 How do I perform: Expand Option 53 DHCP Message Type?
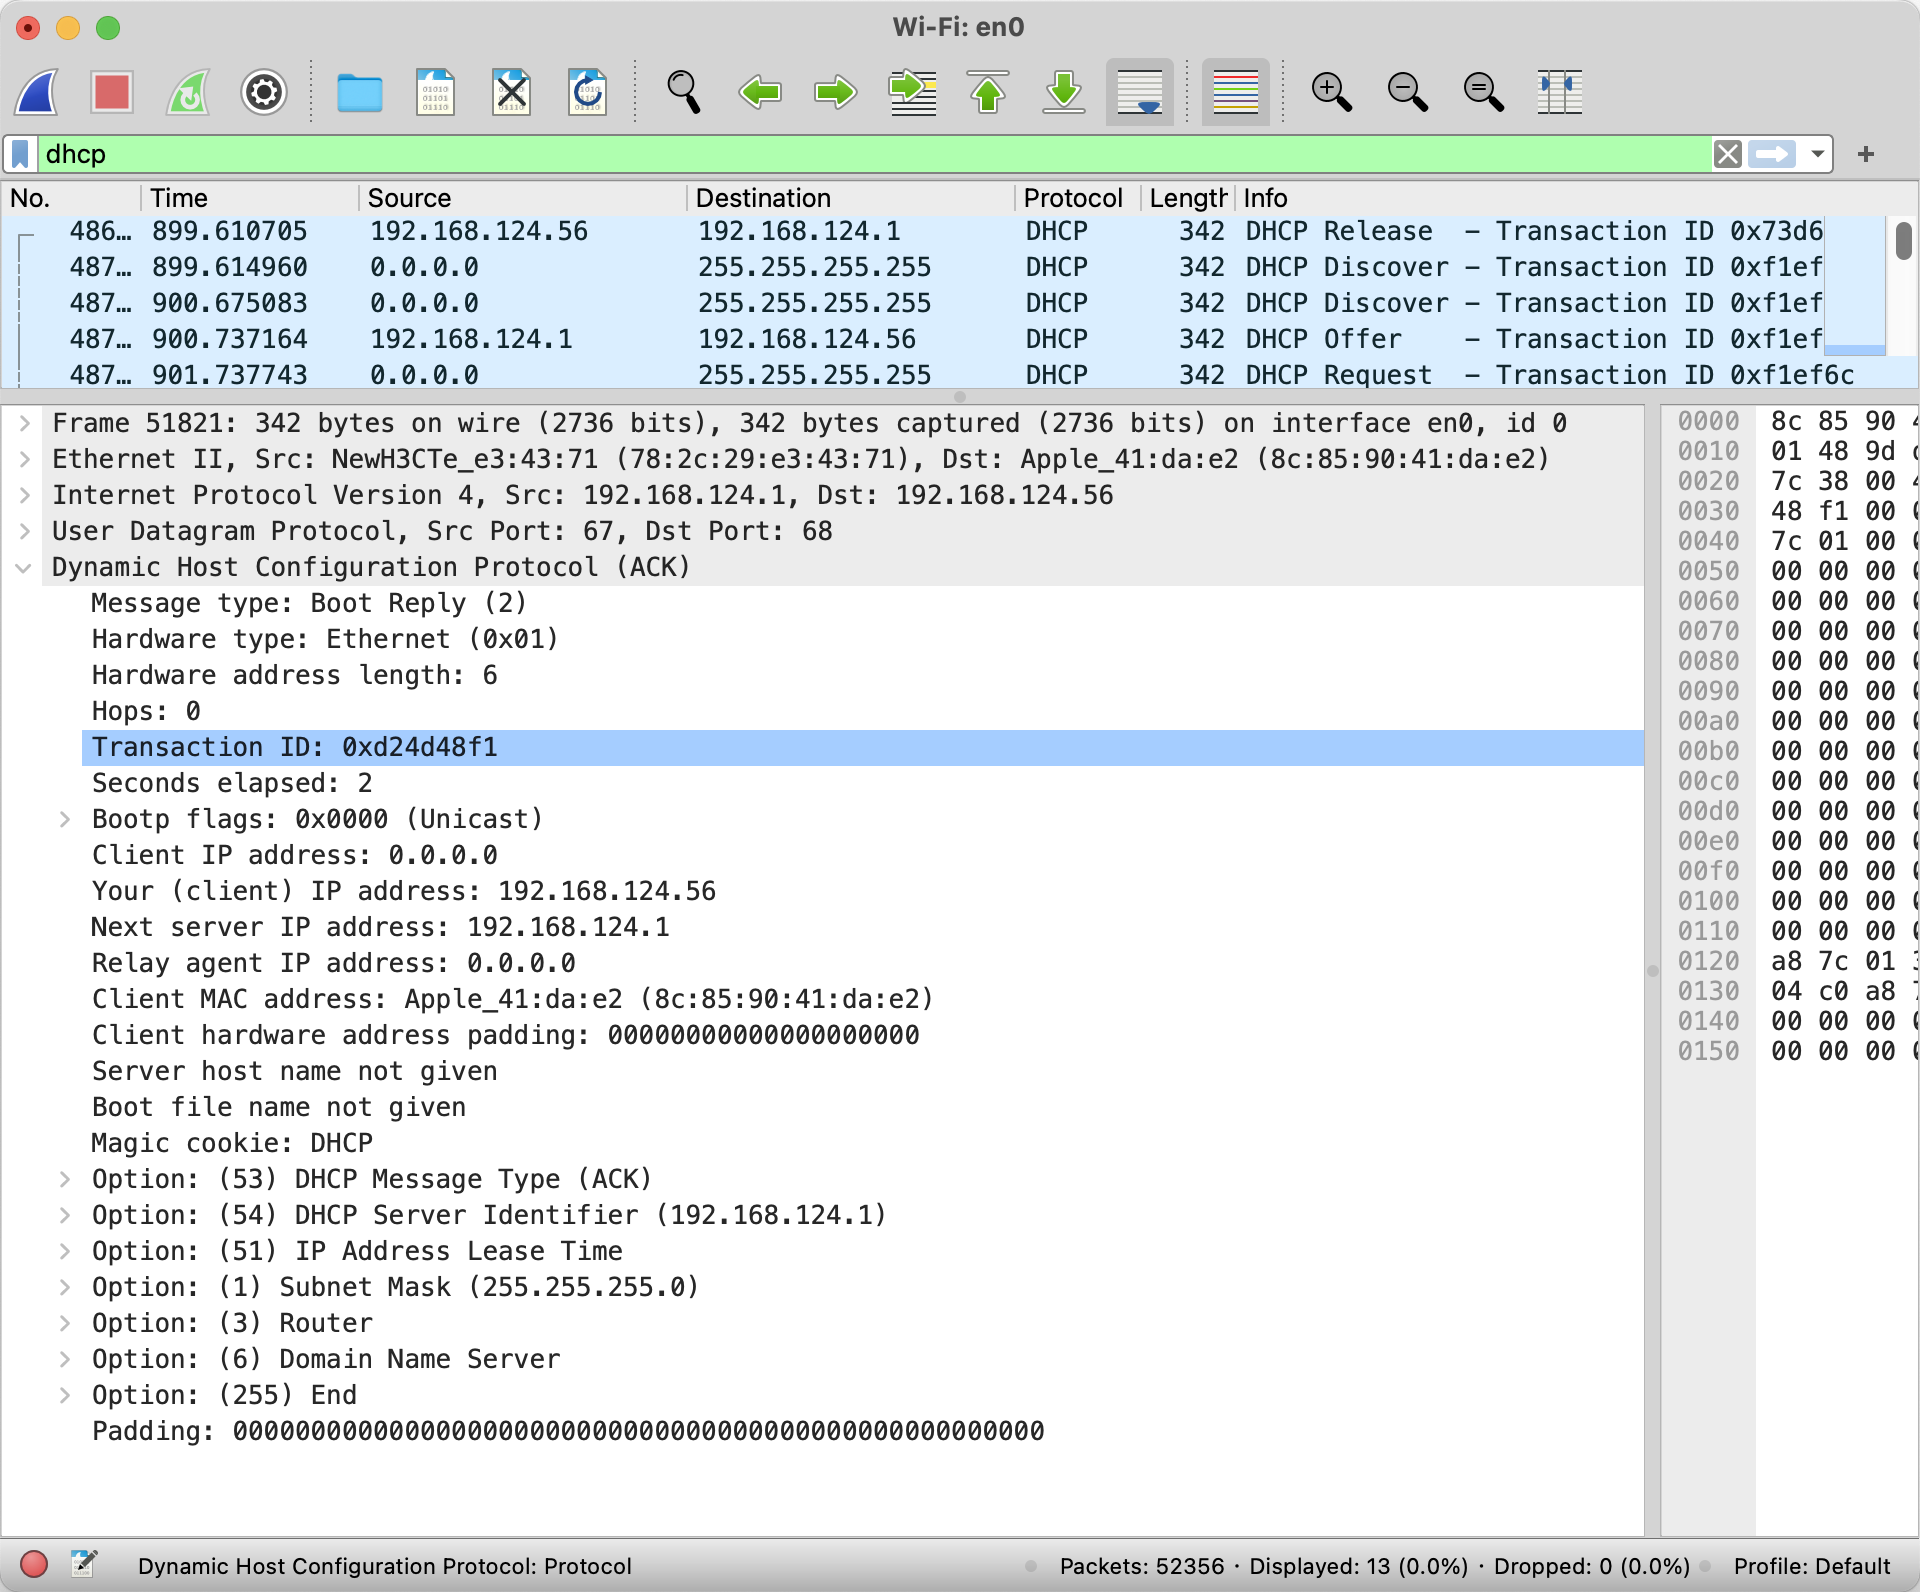tap(65, 1179)
